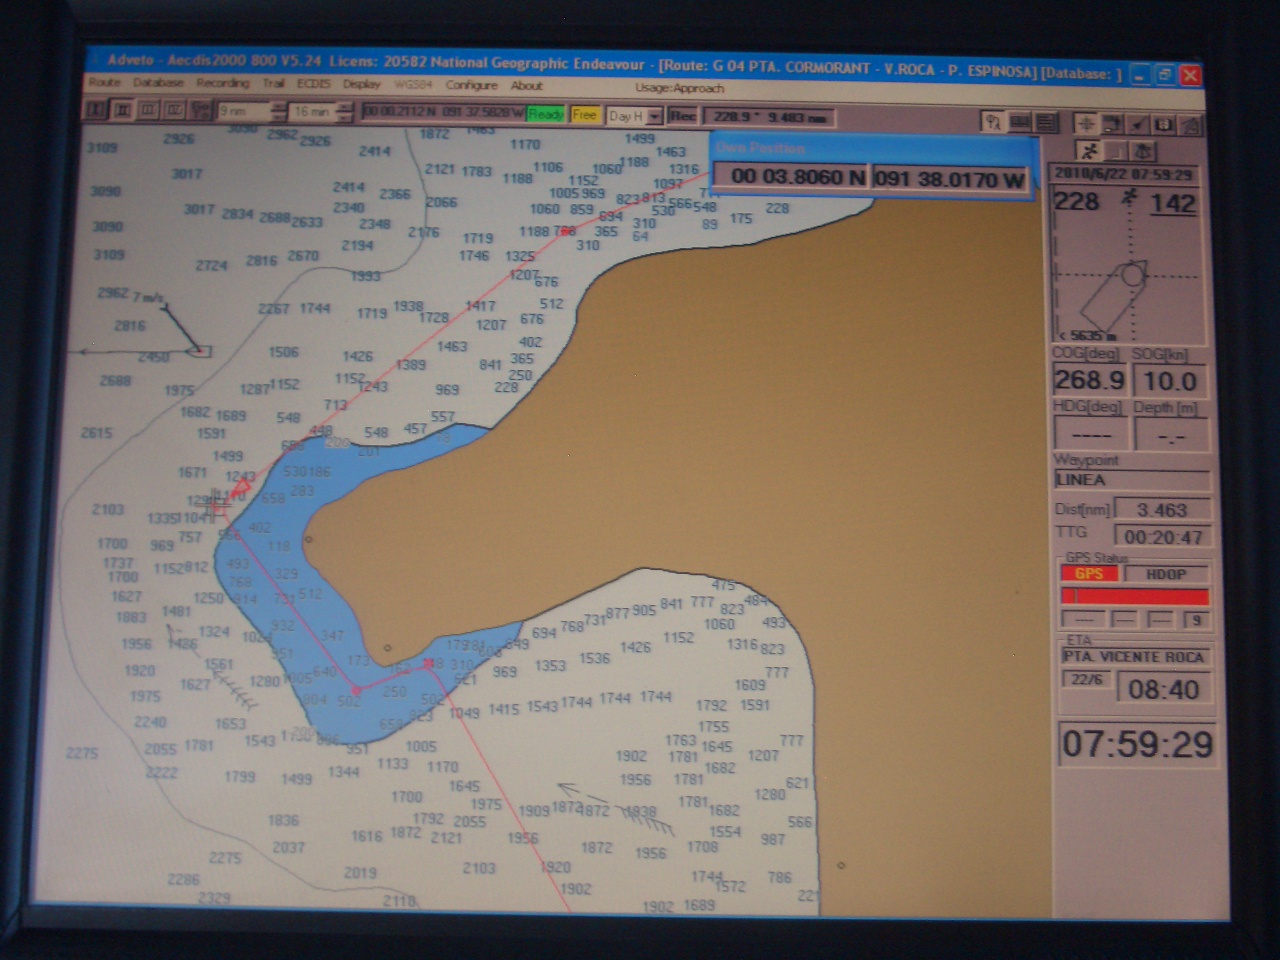Click the crosshair center-ship icon in toolbar

[1085, 123]
